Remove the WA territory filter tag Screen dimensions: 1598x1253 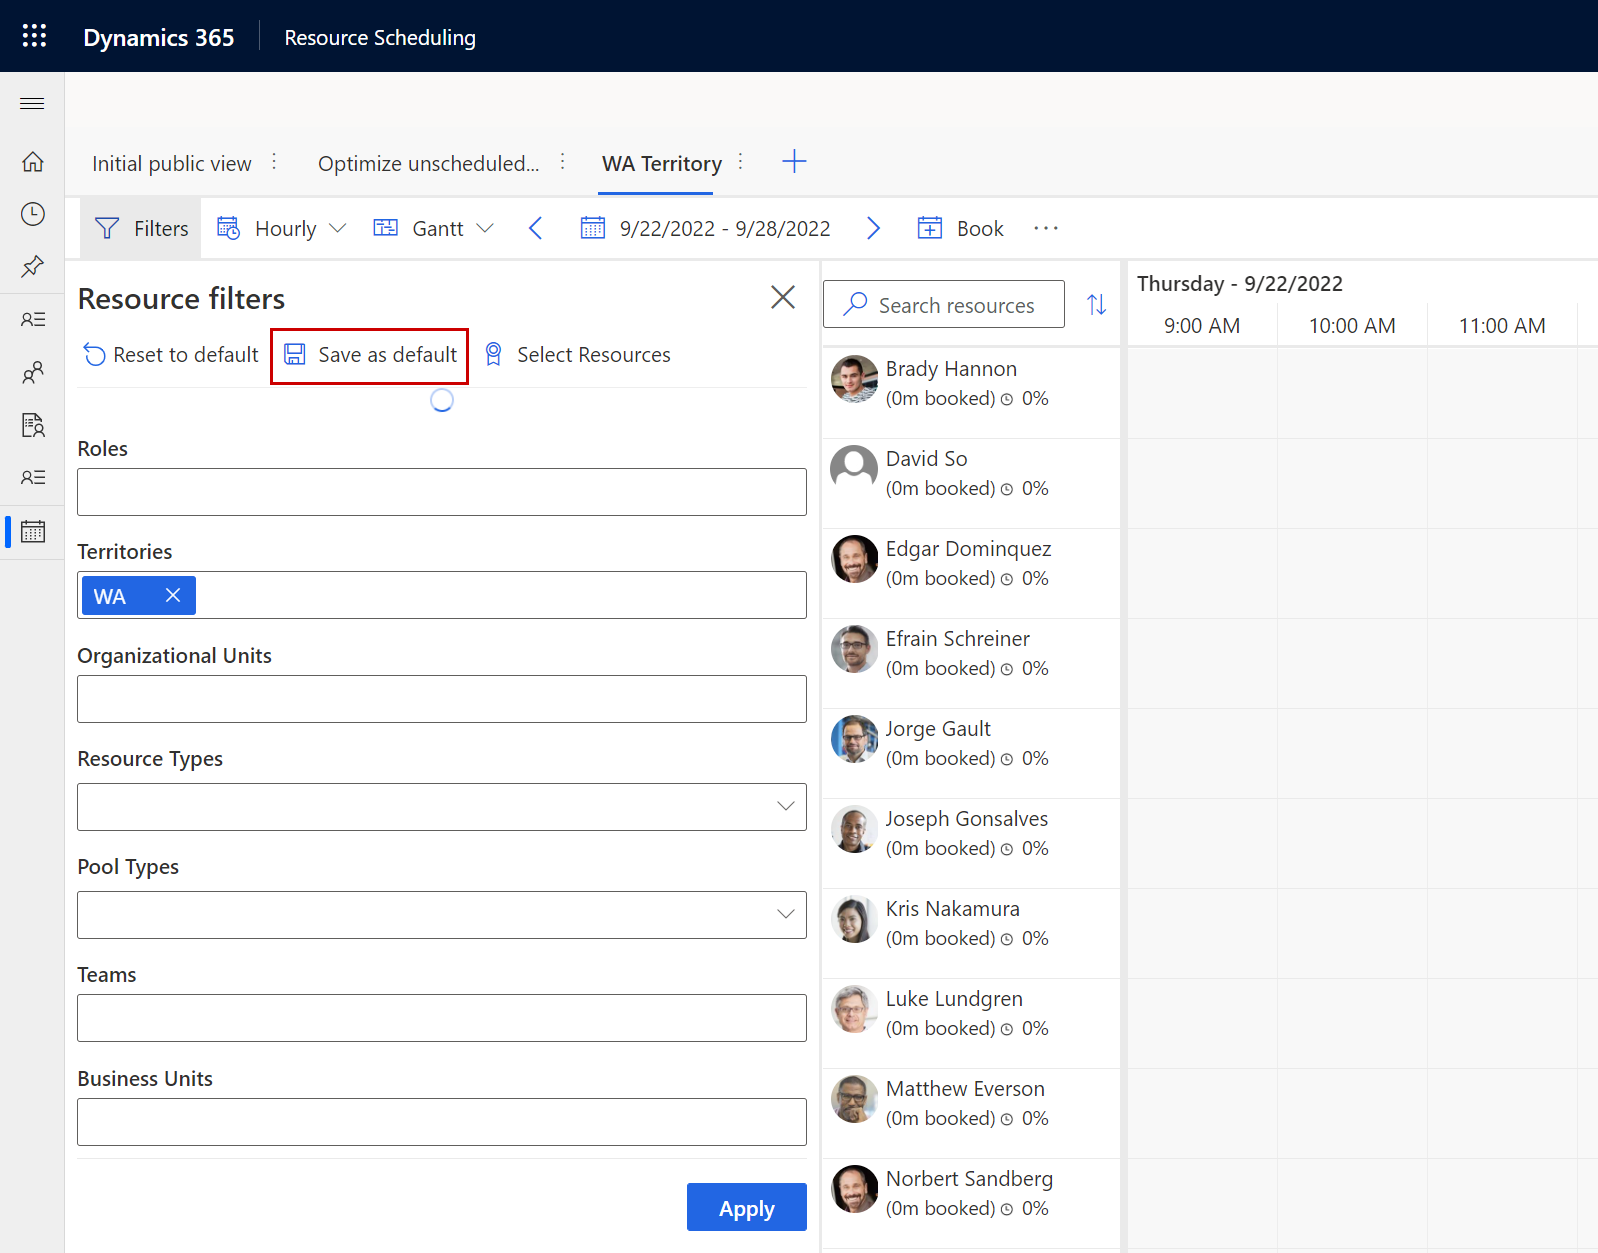click(x=173, y=596)
